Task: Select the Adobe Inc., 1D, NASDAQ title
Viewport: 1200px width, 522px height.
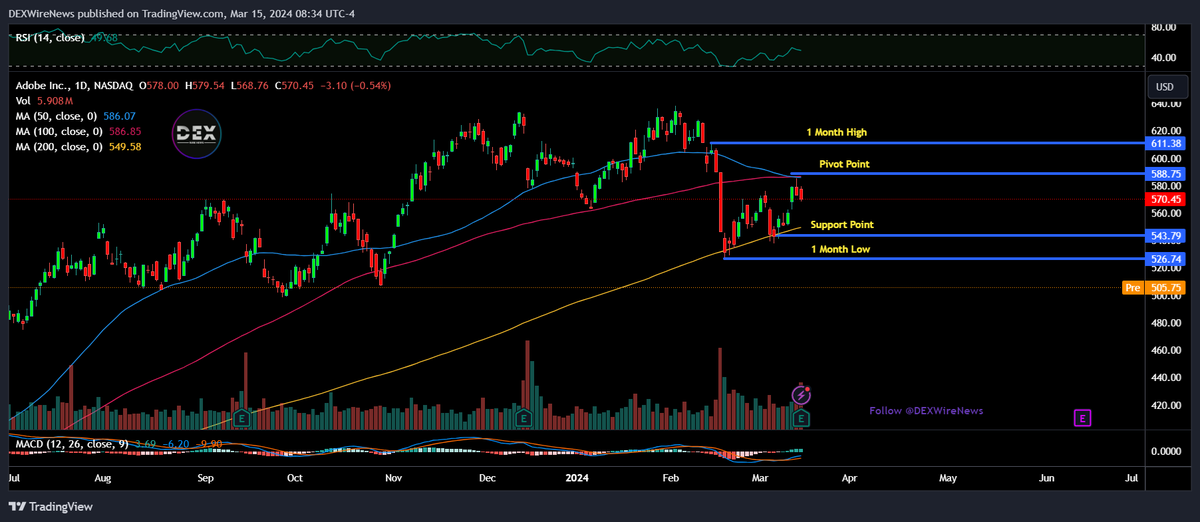Action: pyautogui.click(x=74, y=87)
